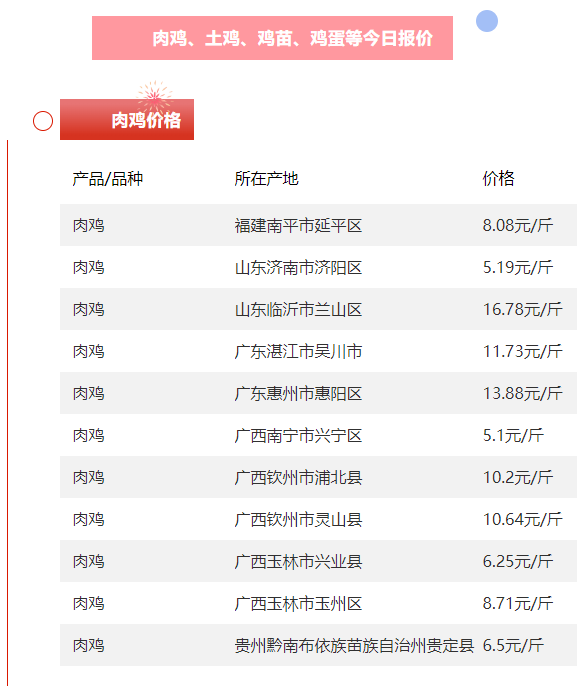The height and width of the screenshot is (686, 577).
Task: Open the 广西玉林市兴业县 entry
Action: click(318, 561)
